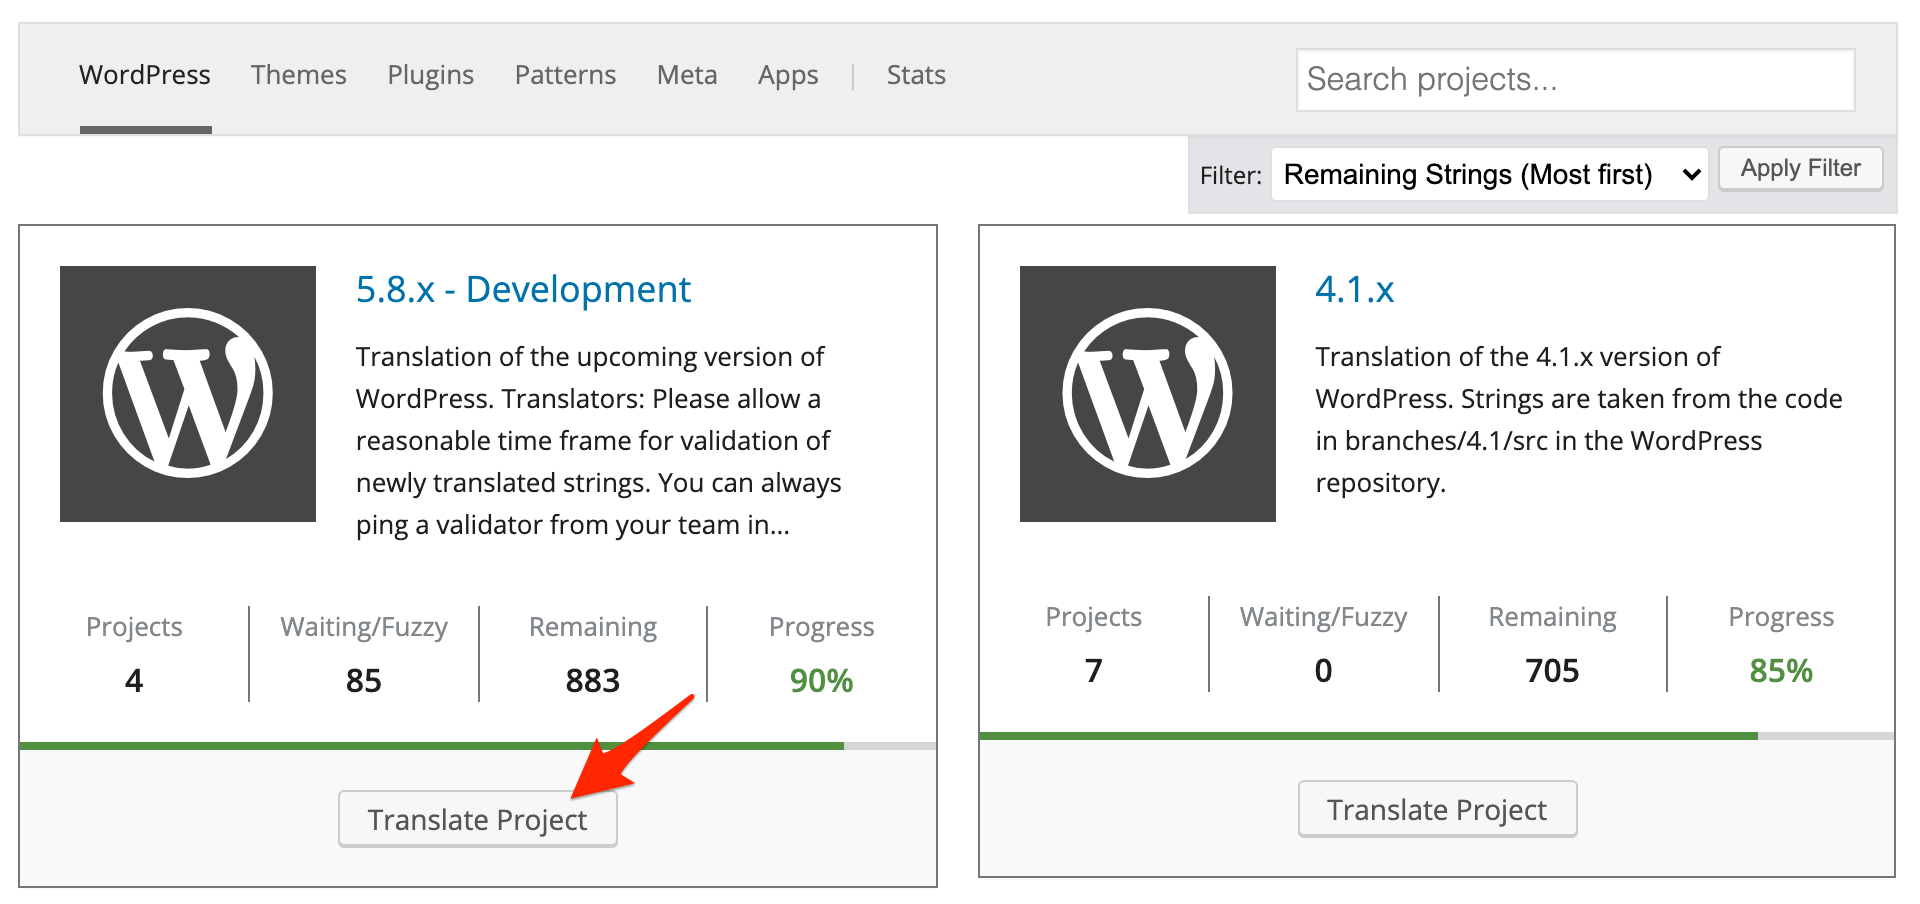Open the WordPress tab
The width and height of the screenshot is (1920, 904).
point(145,76)
